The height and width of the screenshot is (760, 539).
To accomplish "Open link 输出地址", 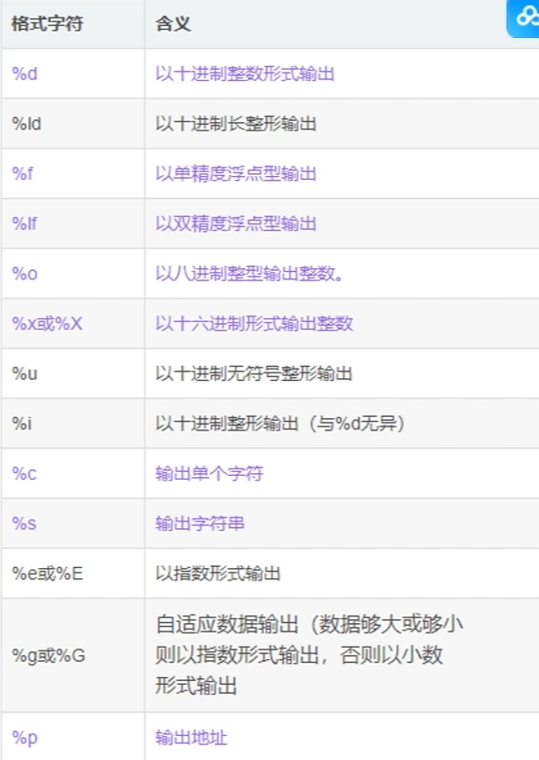I will click(x=191, y=738).
